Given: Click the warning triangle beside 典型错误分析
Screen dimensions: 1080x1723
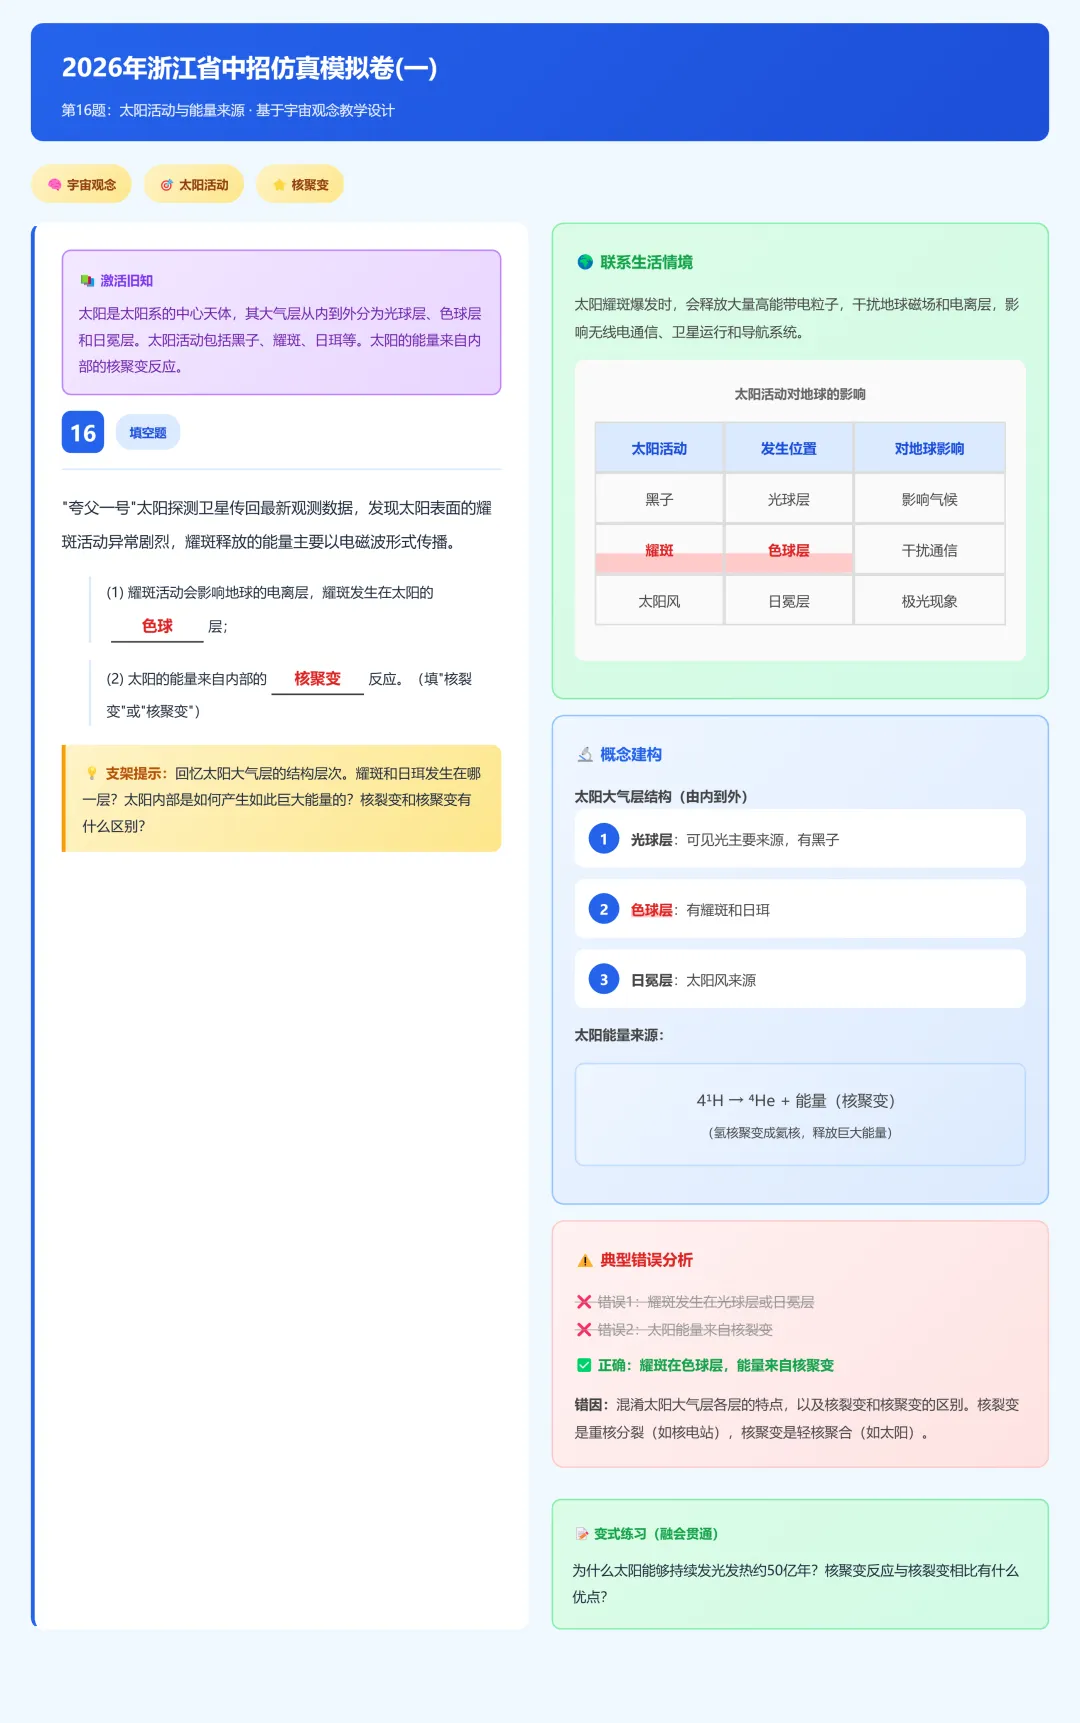Looking at the screenshot, I should (585, 1260).
